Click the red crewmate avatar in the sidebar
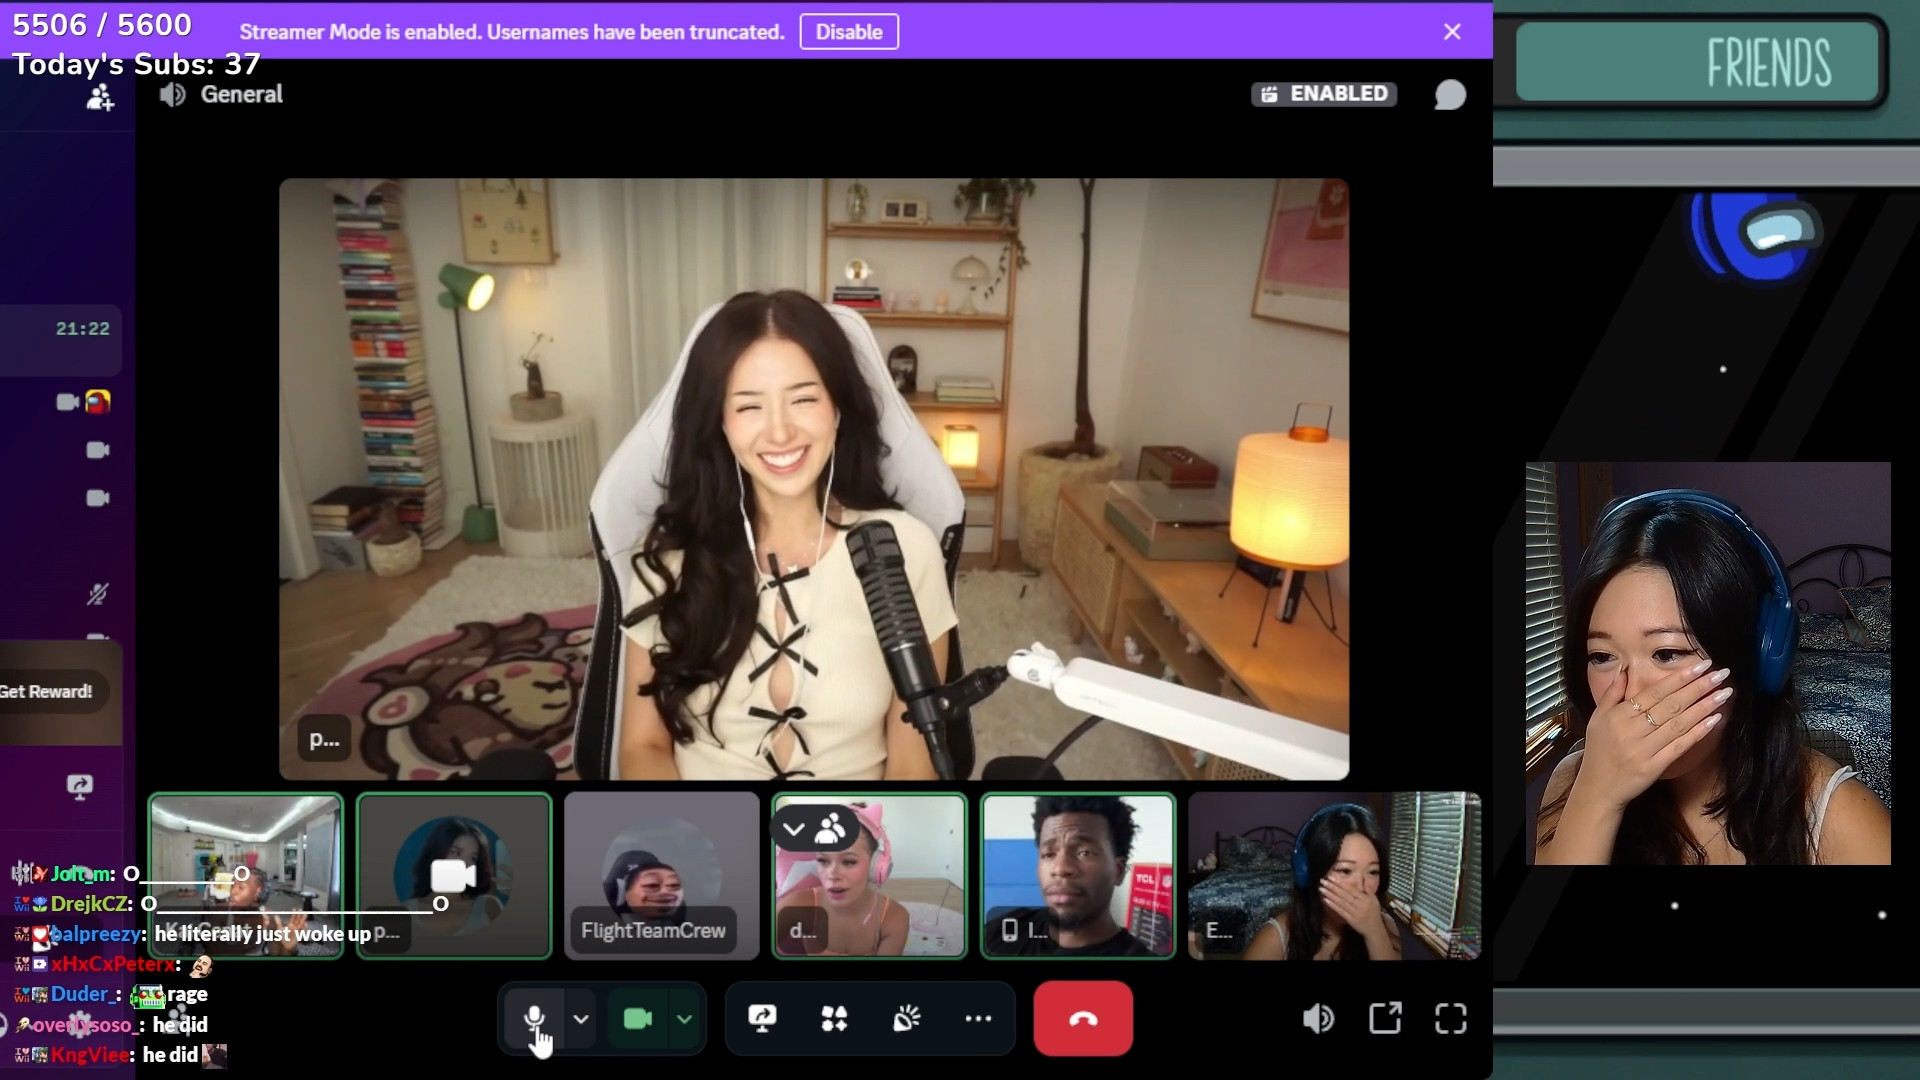 (98, 402)
